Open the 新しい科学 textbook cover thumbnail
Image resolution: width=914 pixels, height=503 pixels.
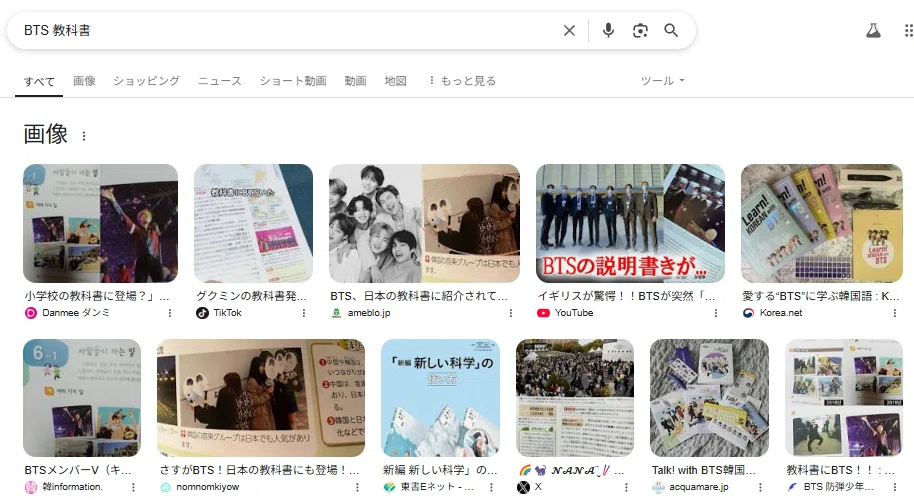tap(440, 398)
